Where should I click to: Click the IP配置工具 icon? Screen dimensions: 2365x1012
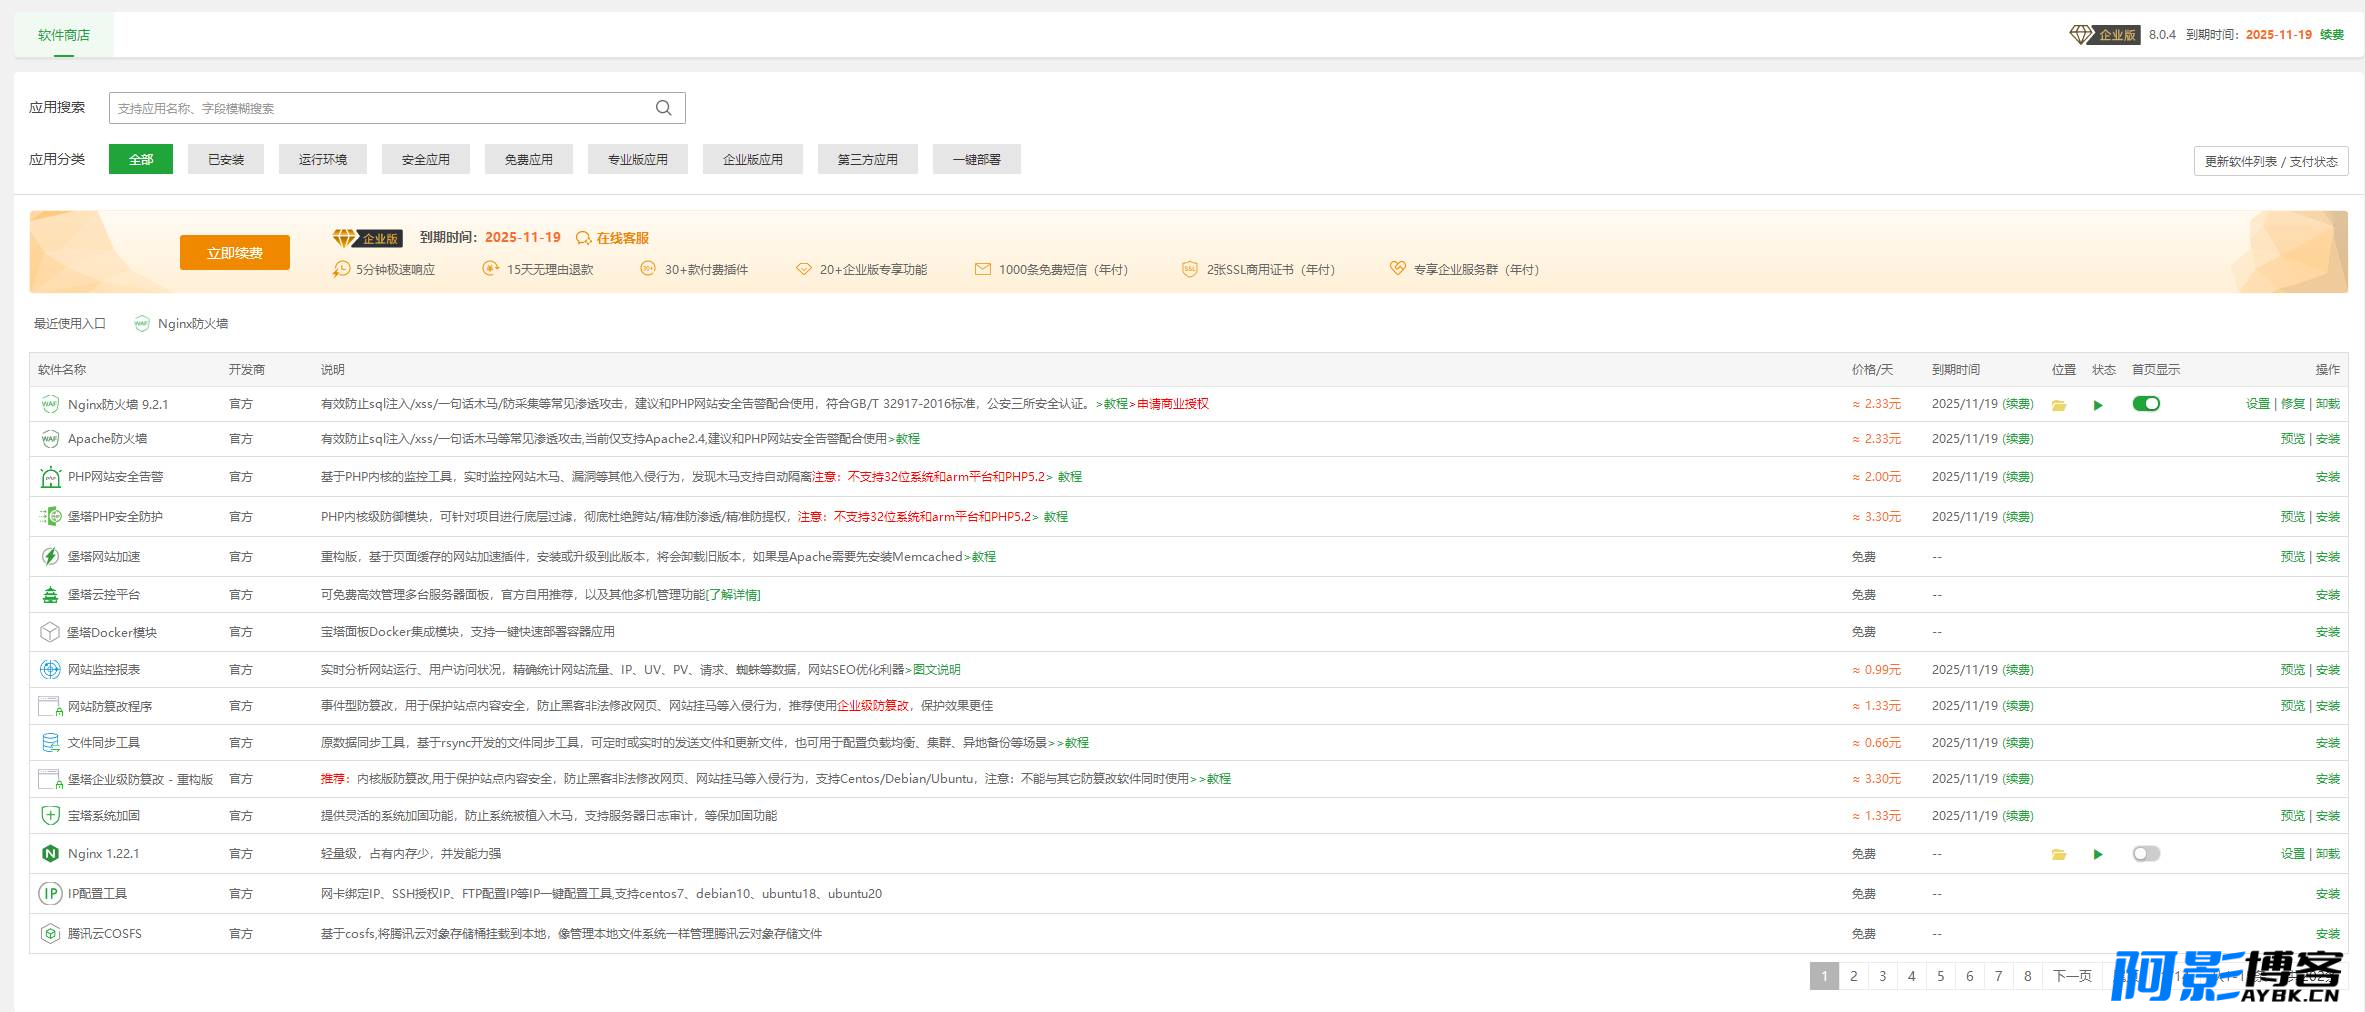point(50,894)
